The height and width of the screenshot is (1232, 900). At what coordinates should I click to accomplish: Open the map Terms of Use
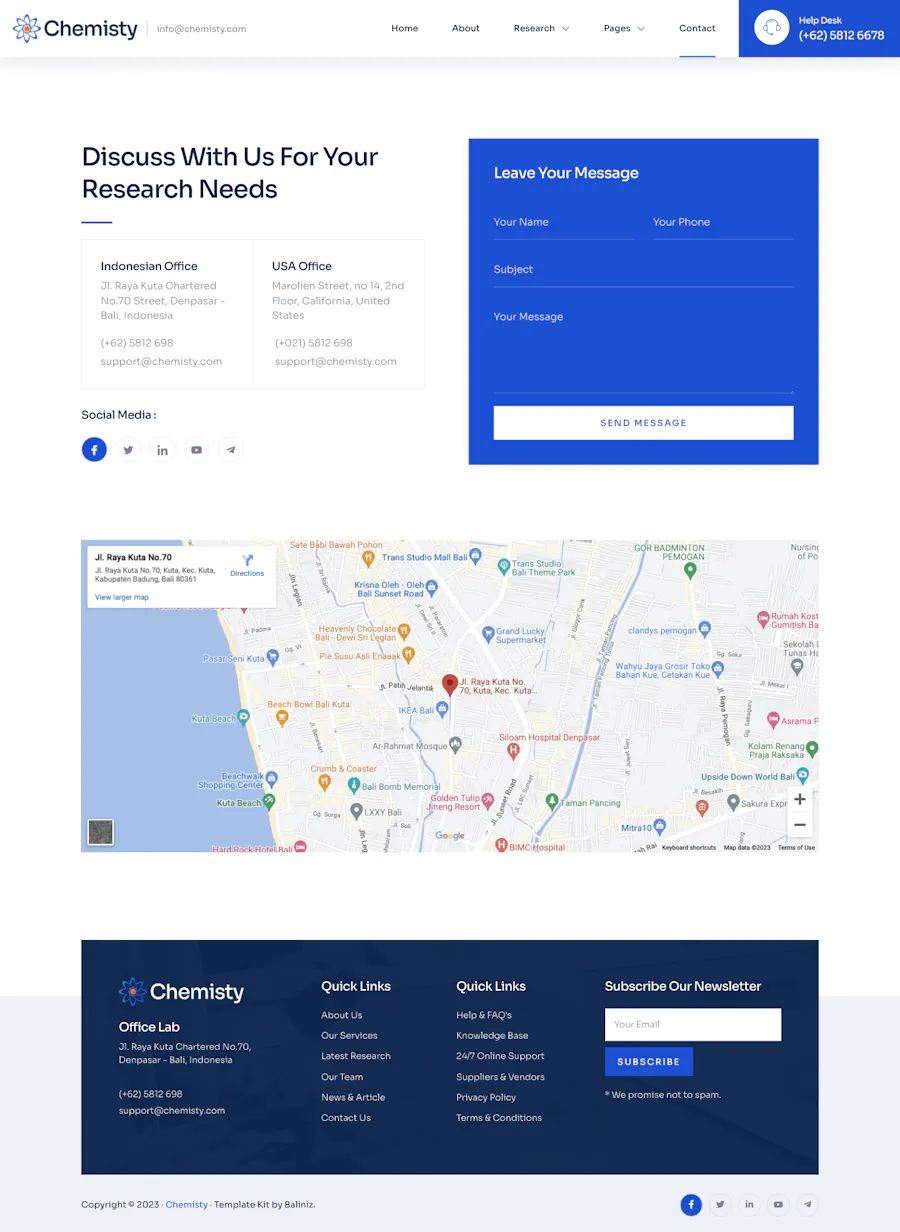coord(796,847)
